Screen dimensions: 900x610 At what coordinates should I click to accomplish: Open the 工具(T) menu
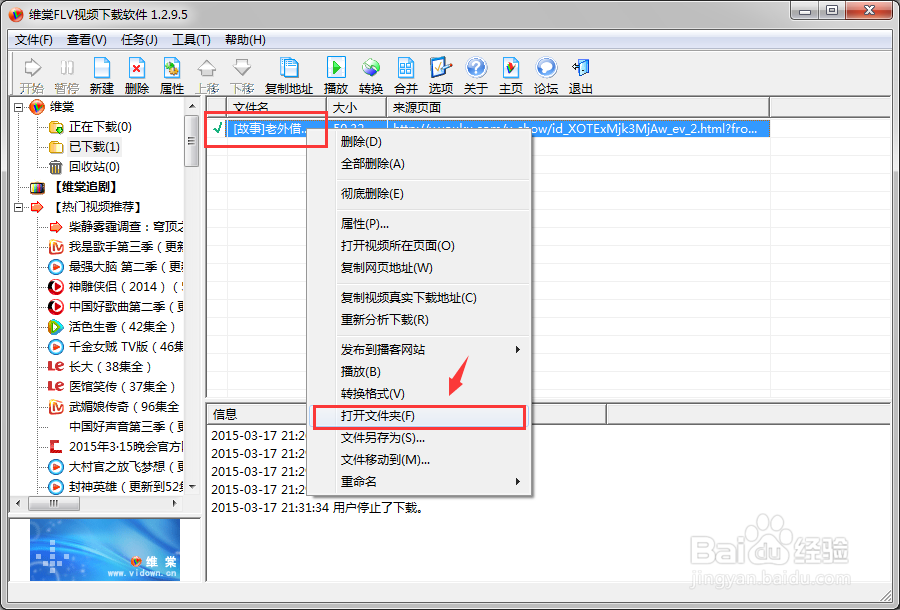pyautogui.click(x=191, y=40)
